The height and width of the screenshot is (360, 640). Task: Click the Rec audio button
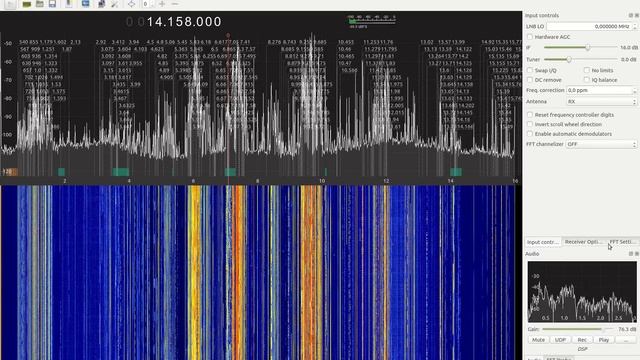[x=582, y=340]
